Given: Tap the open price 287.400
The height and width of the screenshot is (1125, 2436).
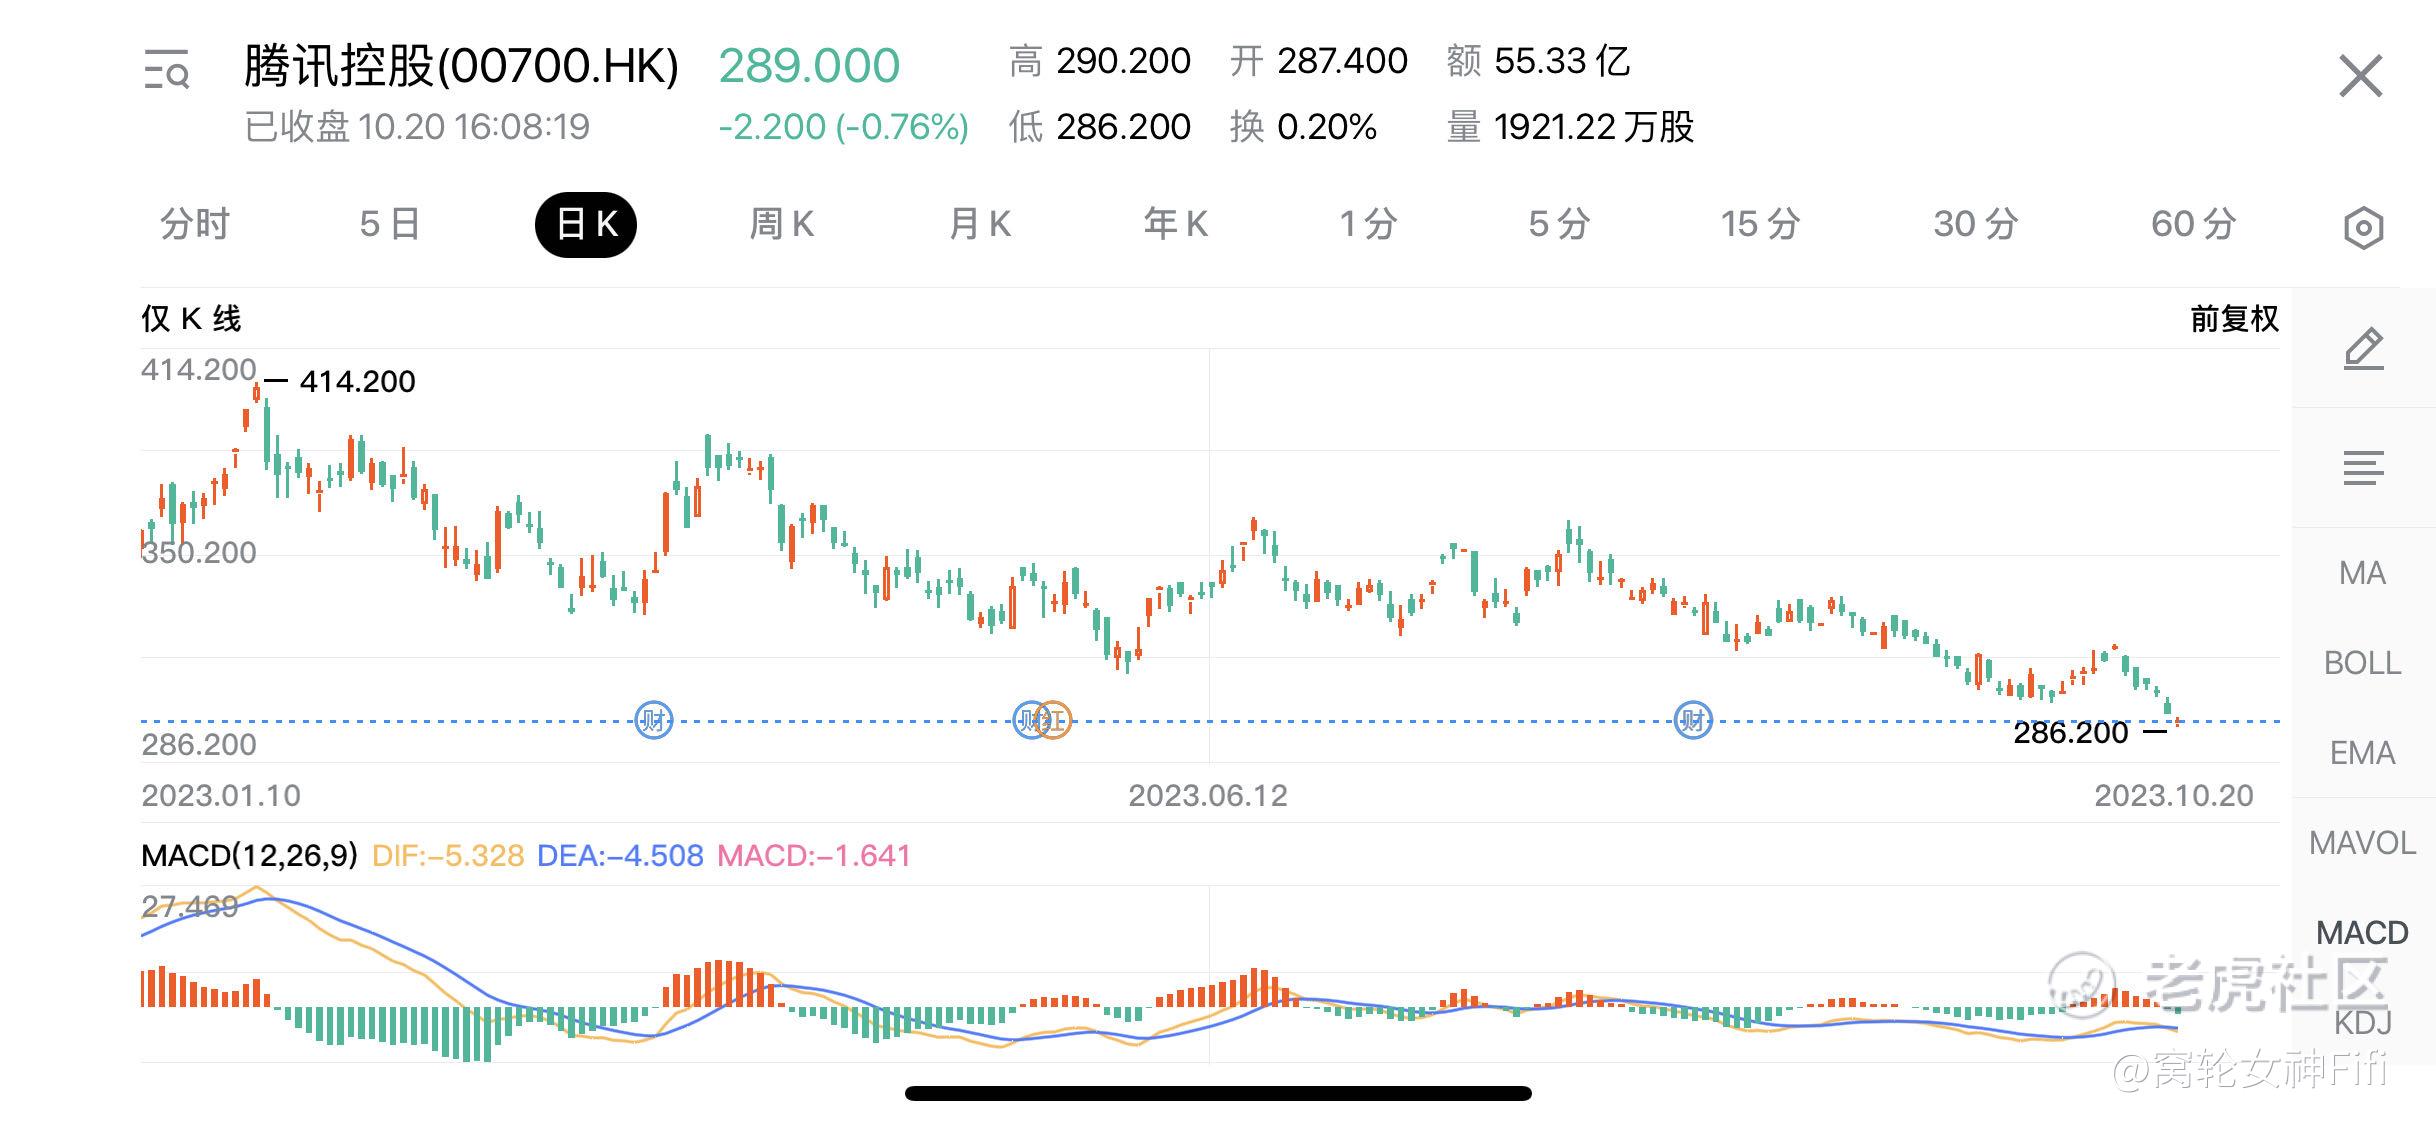Looking at the screenshot, I should point(1342,61).
